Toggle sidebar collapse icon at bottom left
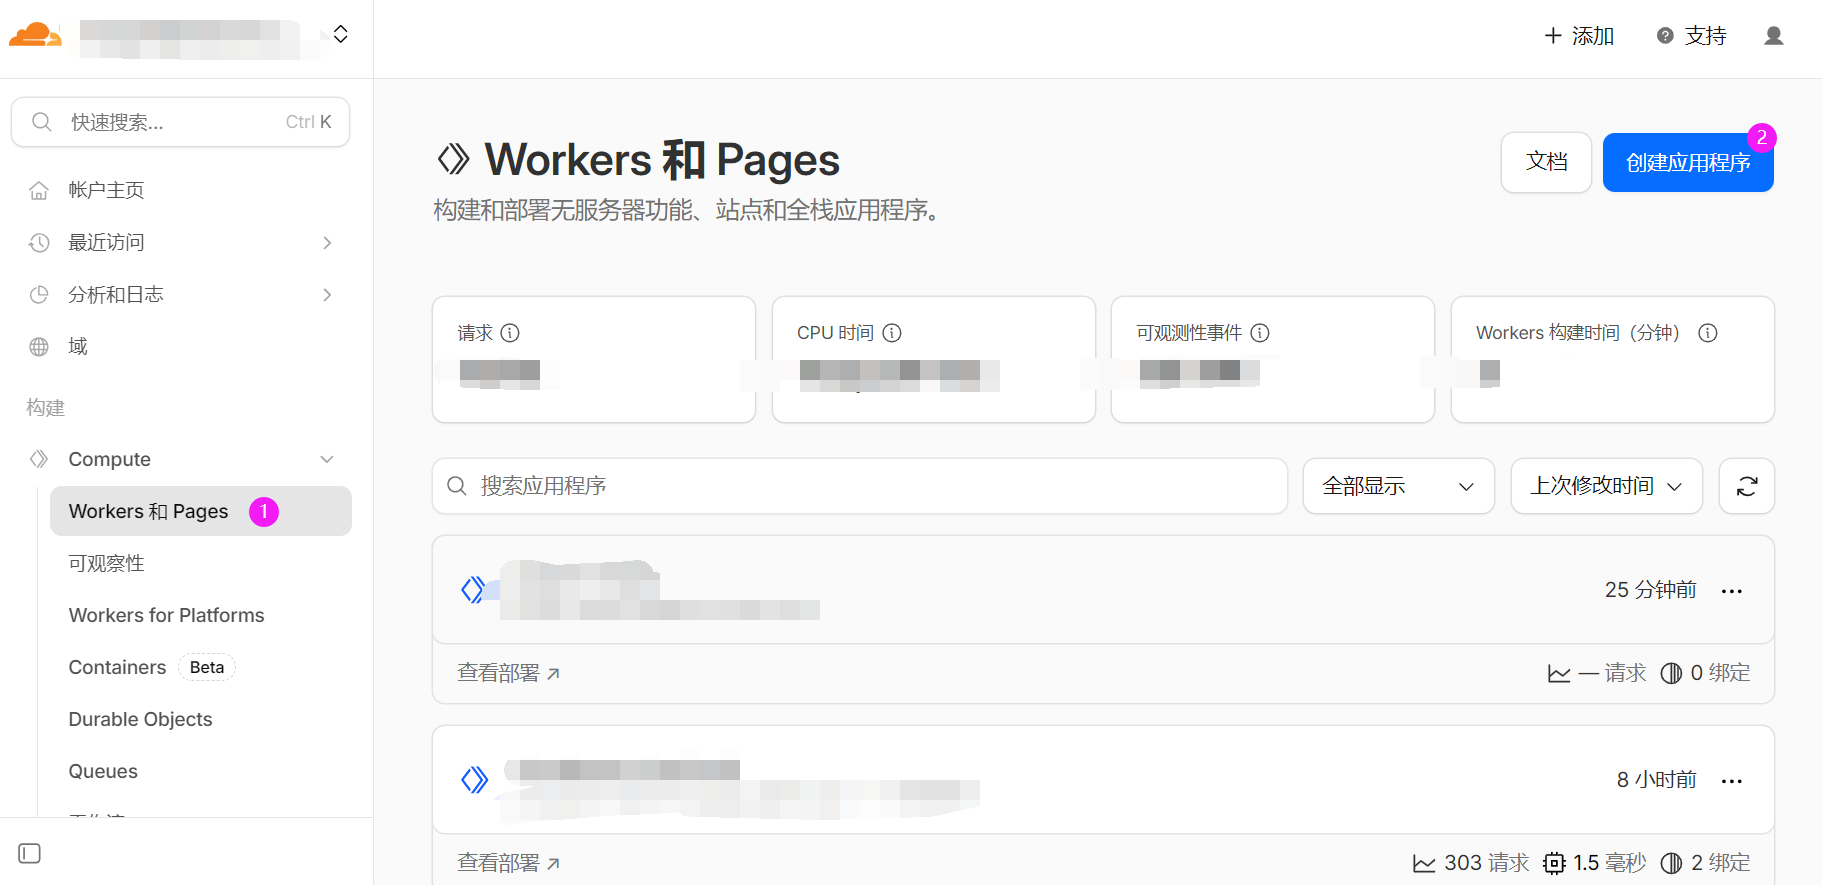This screenshot has height=885, width=1822. coord(30,853)
